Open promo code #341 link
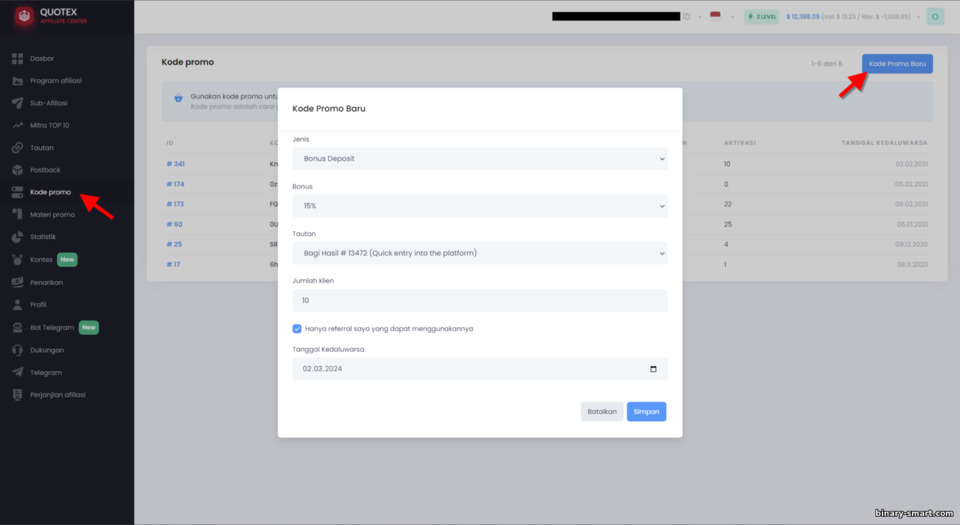This screenshot has height=525, width=960. click(175, 164)
